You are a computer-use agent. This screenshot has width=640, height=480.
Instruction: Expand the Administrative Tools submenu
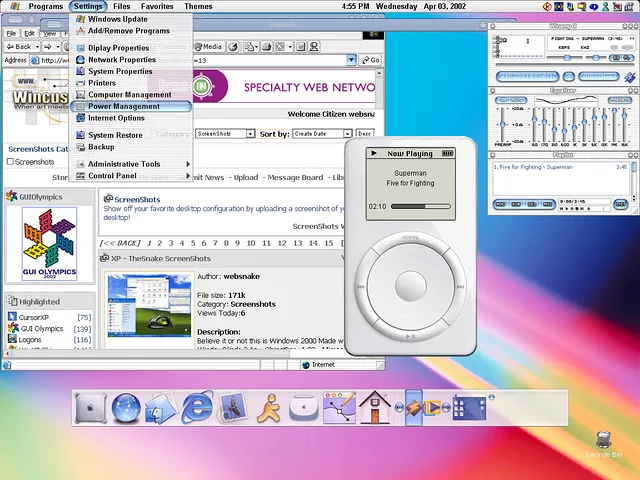click(x=123, y=164)
